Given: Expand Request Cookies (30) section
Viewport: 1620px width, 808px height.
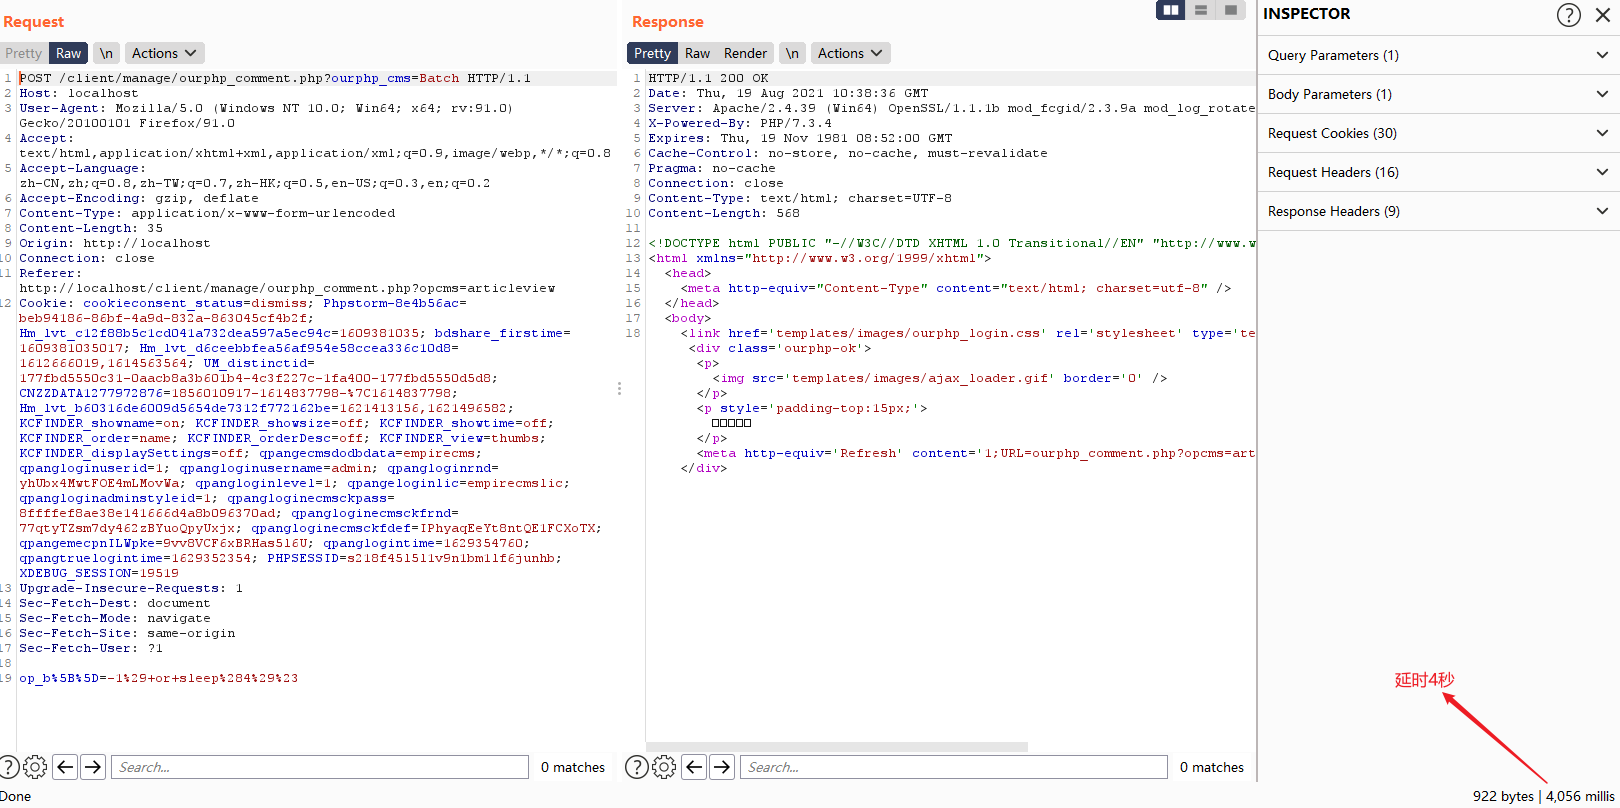Looking at the screenshot, I should (x=1438, y=133).
